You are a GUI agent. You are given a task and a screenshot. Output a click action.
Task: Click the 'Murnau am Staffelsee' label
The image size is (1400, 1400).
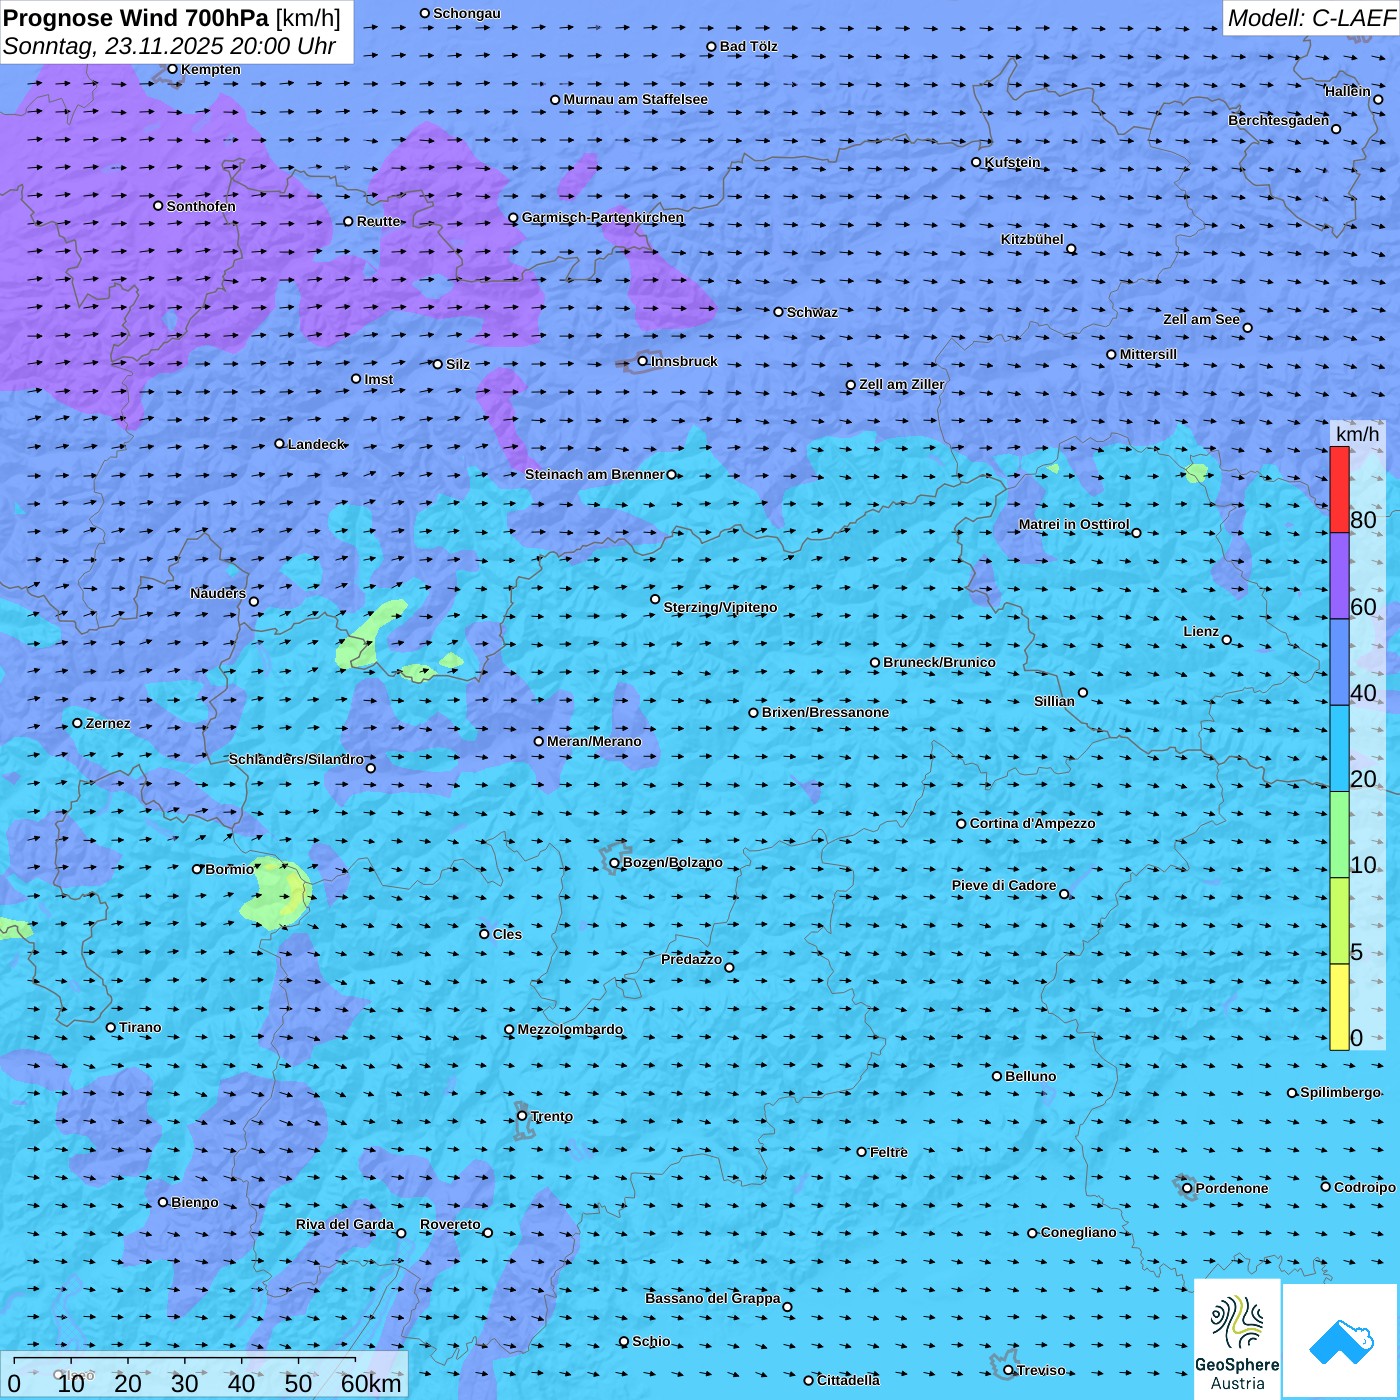click(636, 99)
